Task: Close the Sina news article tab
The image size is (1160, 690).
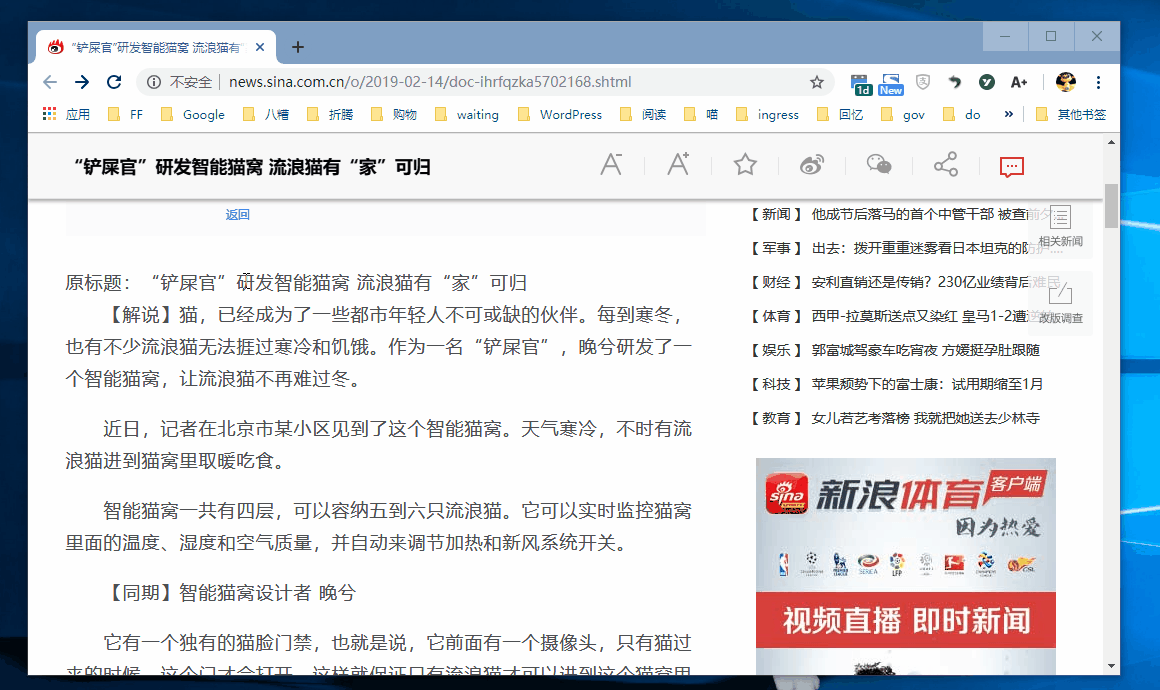Action: point(260,47)
